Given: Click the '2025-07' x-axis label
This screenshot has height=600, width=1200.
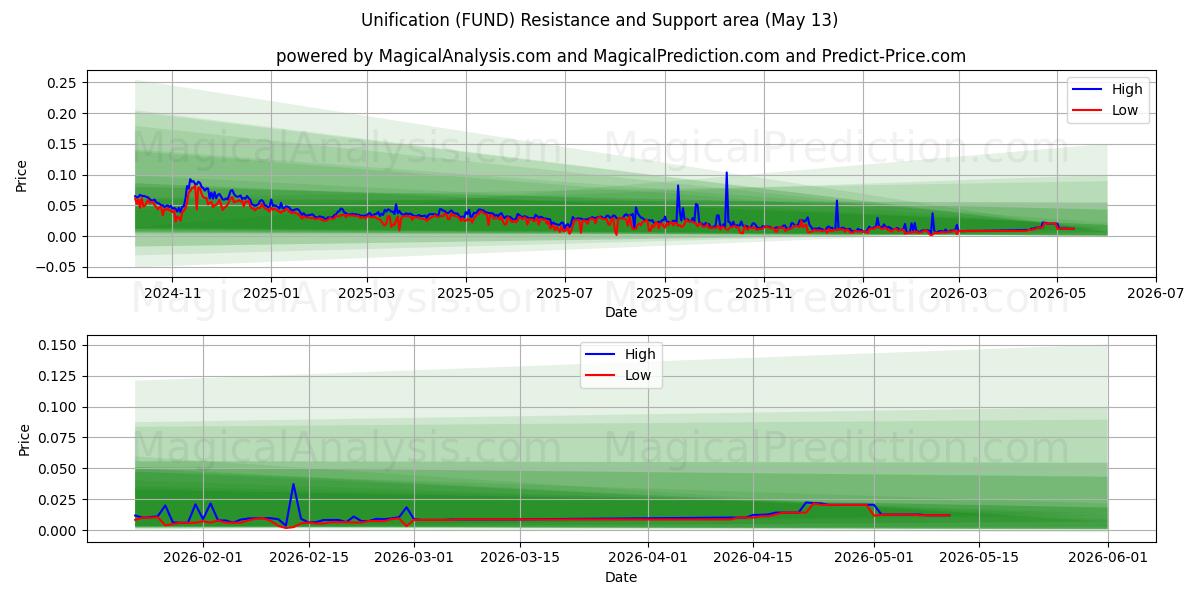Looking at the screenshot, I should click(x=565, y=293).
